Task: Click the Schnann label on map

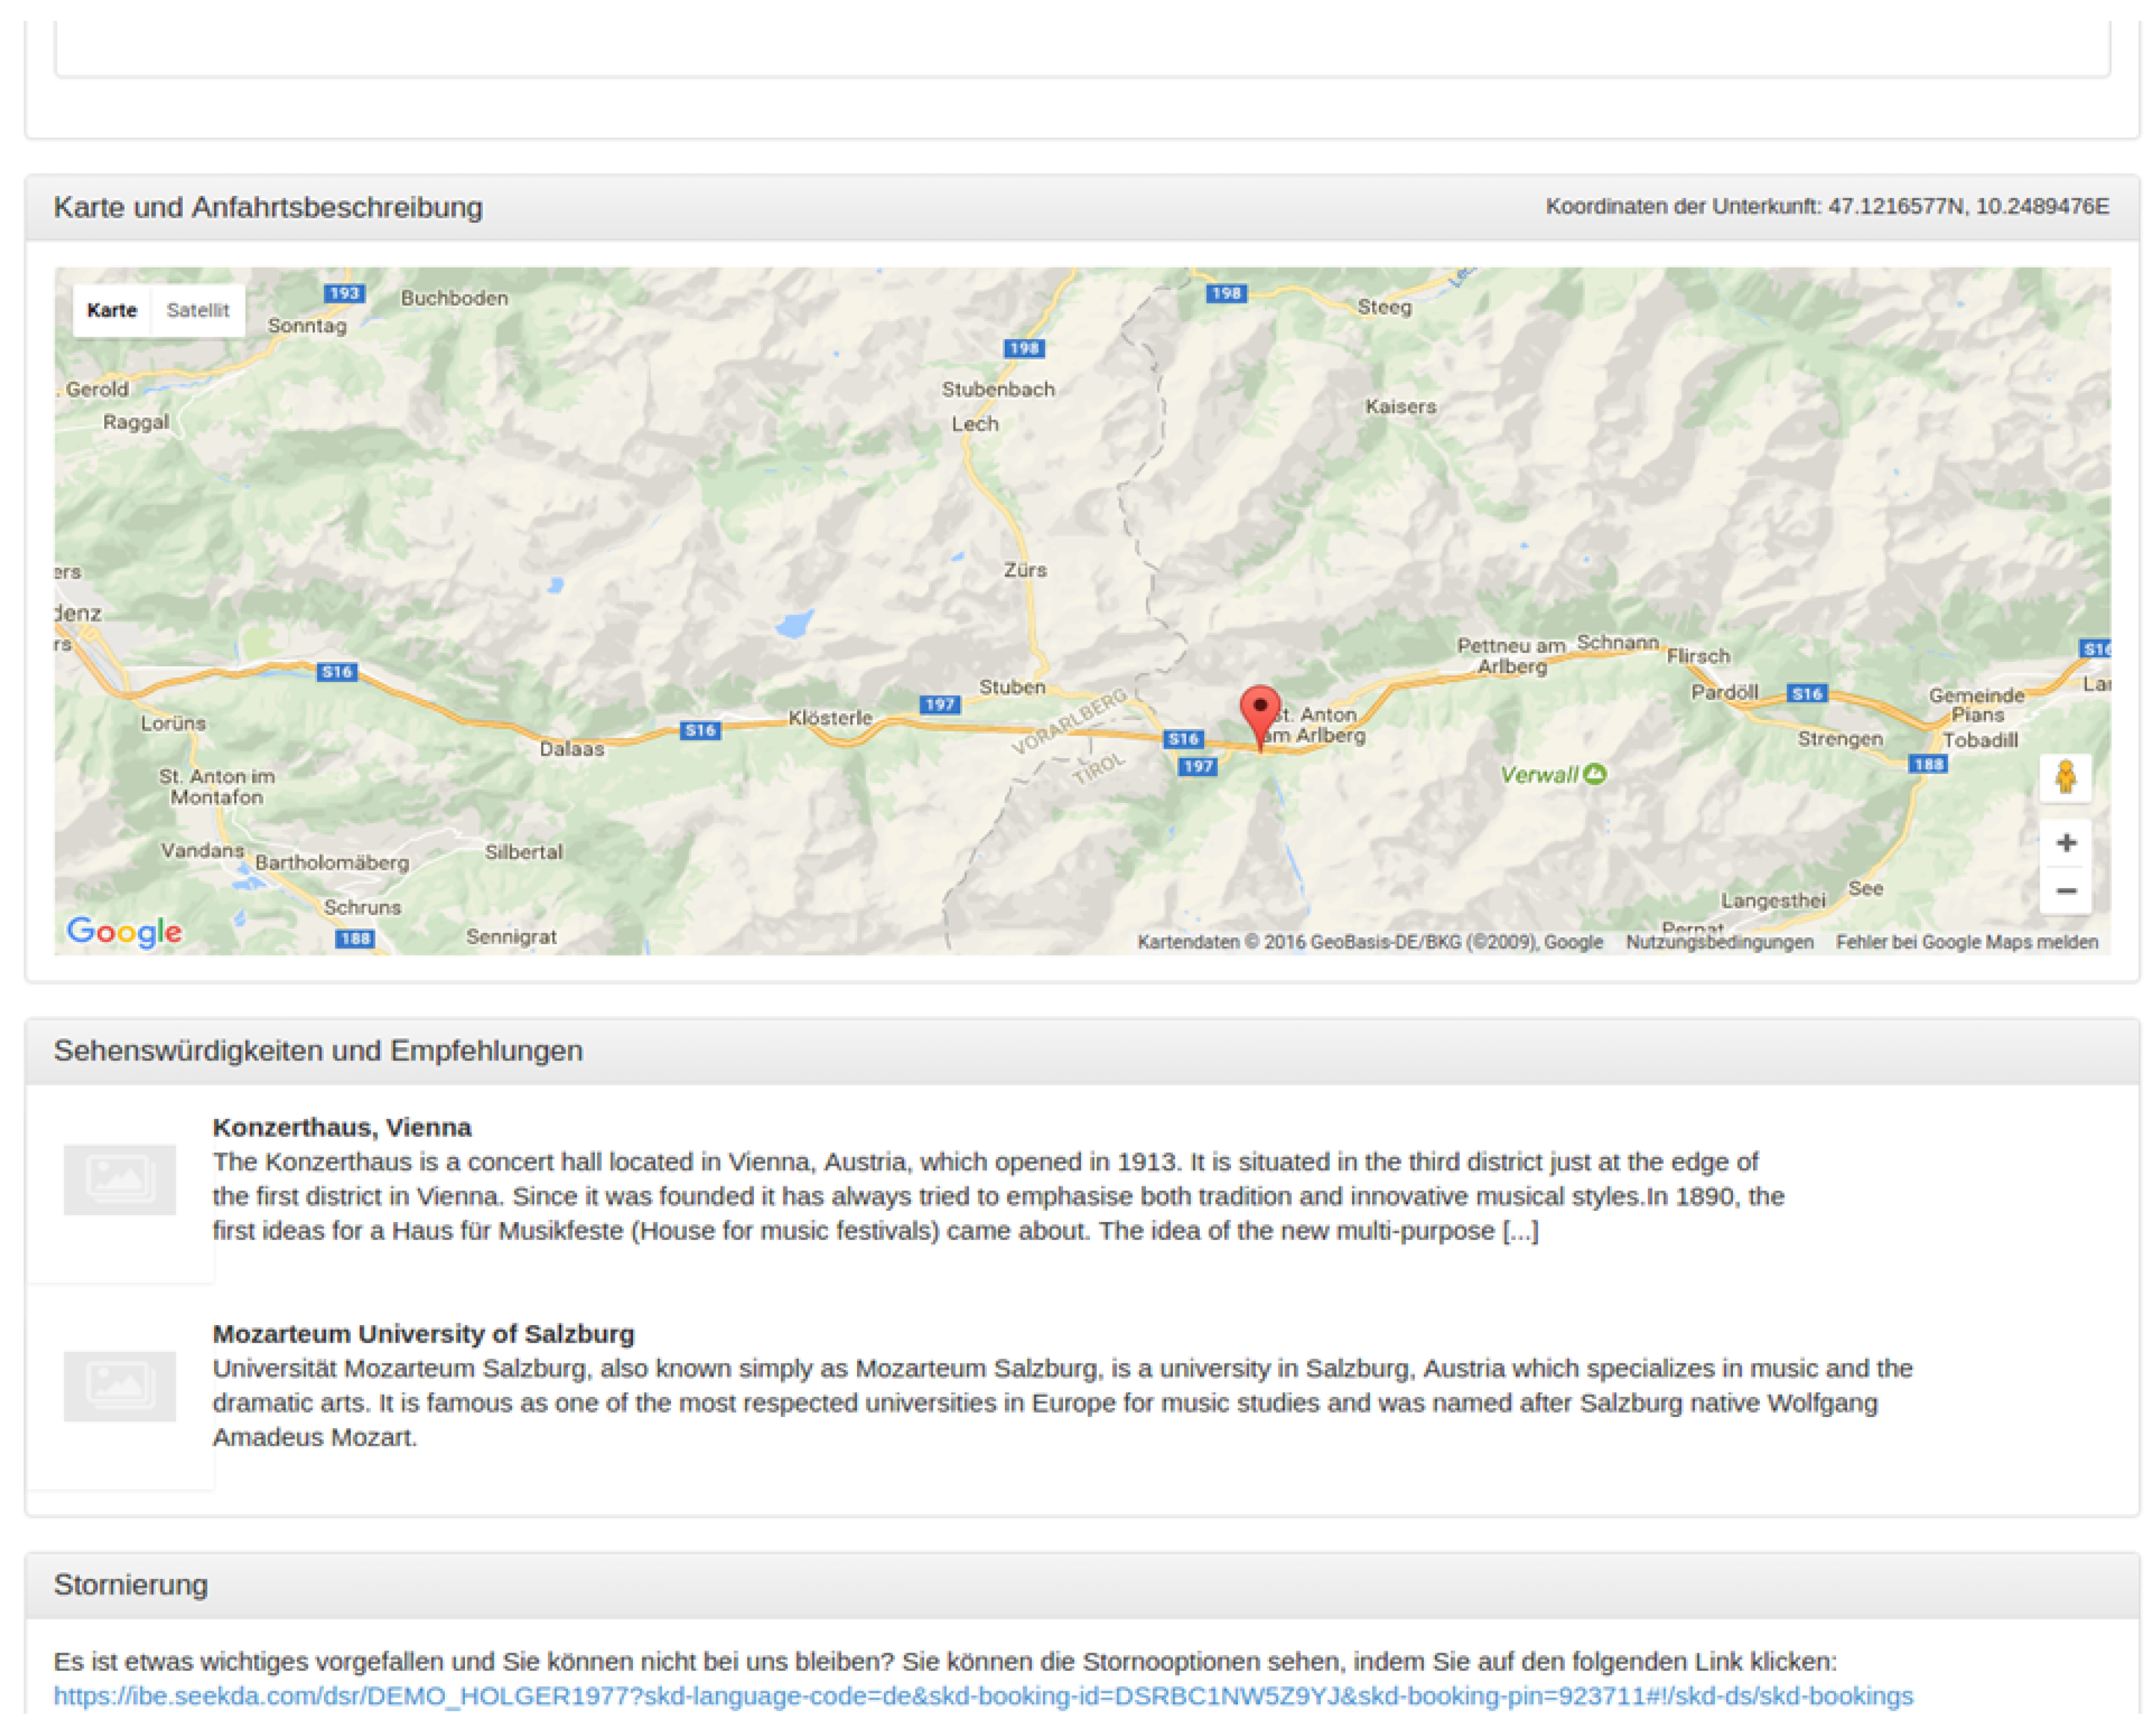Action: [1617, 642]
